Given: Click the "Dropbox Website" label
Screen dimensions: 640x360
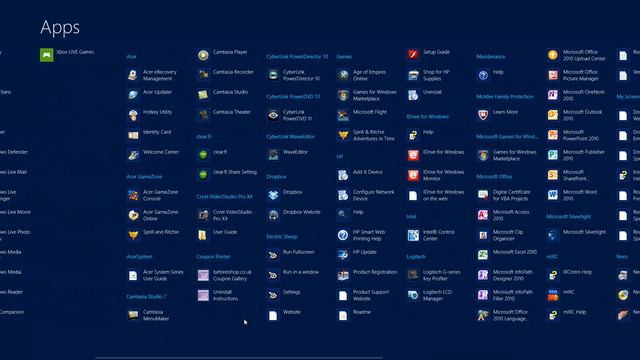Looking at the screenshot, I should point(302,212).
